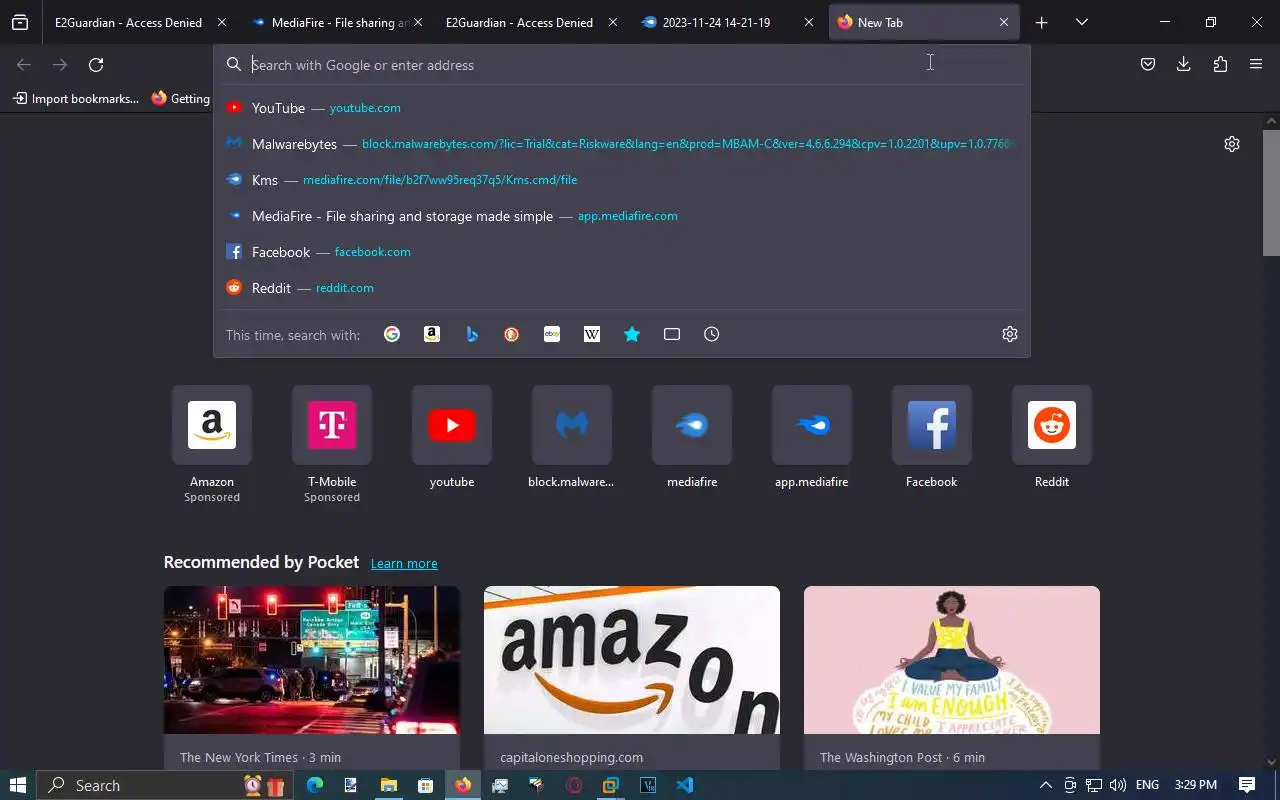Search this time with Bing icon

pyautogui.click(x=472, y=334)
